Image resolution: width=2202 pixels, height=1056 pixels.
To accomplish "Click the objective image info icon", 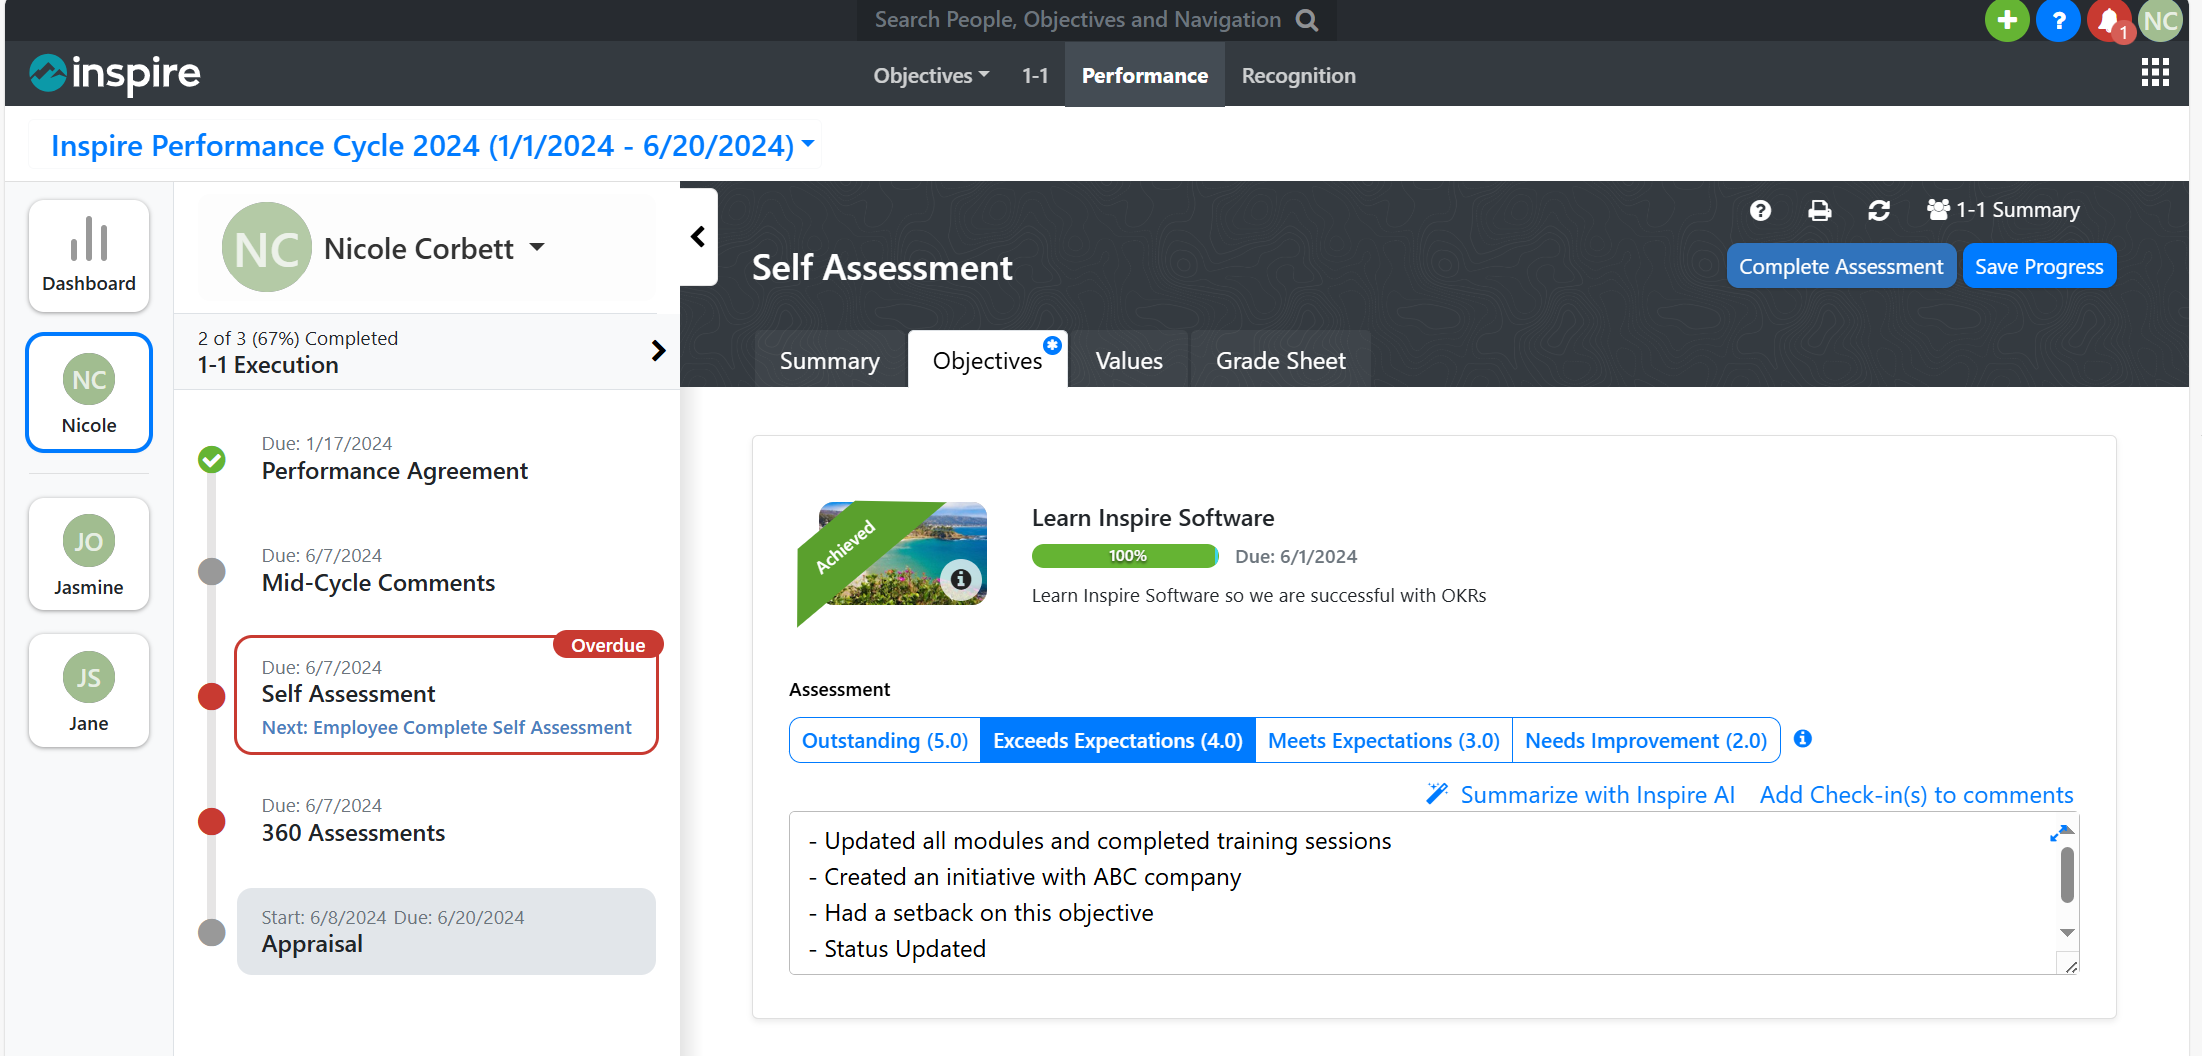I will tap(960, 579).
